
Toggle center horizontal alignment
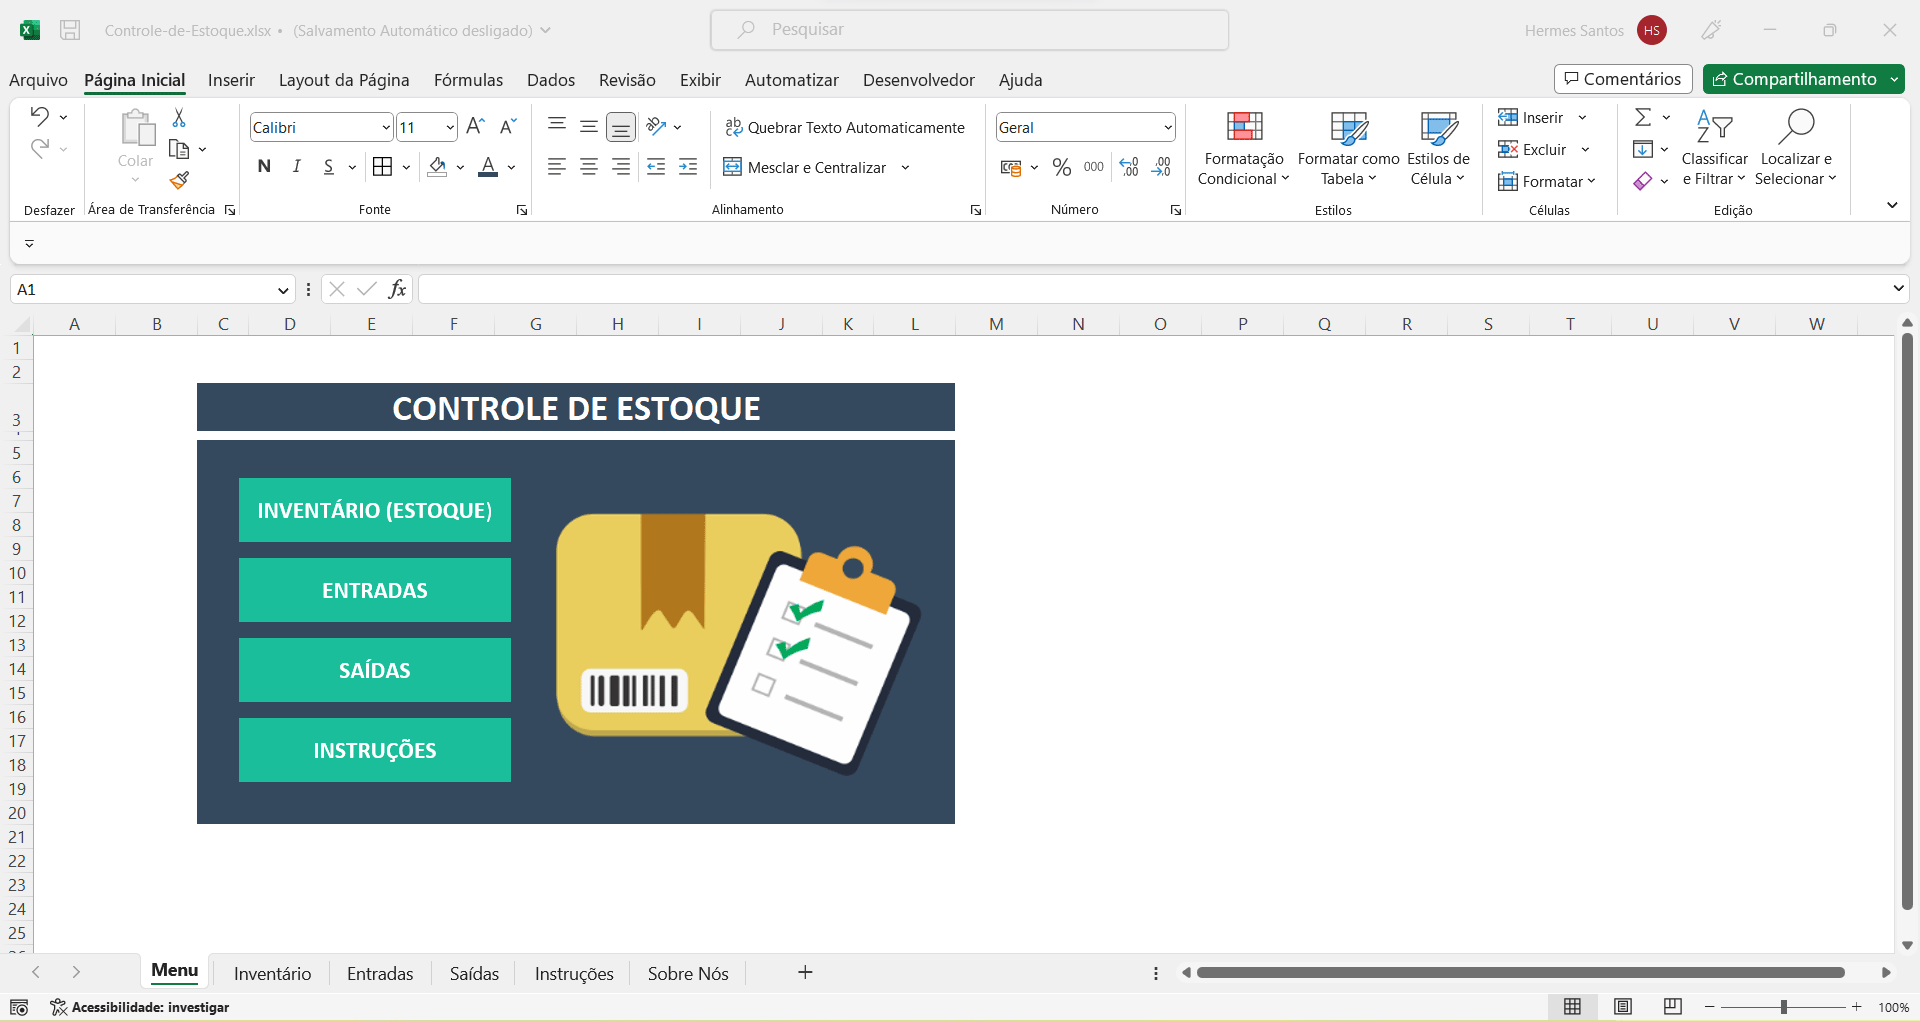pos(589,167)
